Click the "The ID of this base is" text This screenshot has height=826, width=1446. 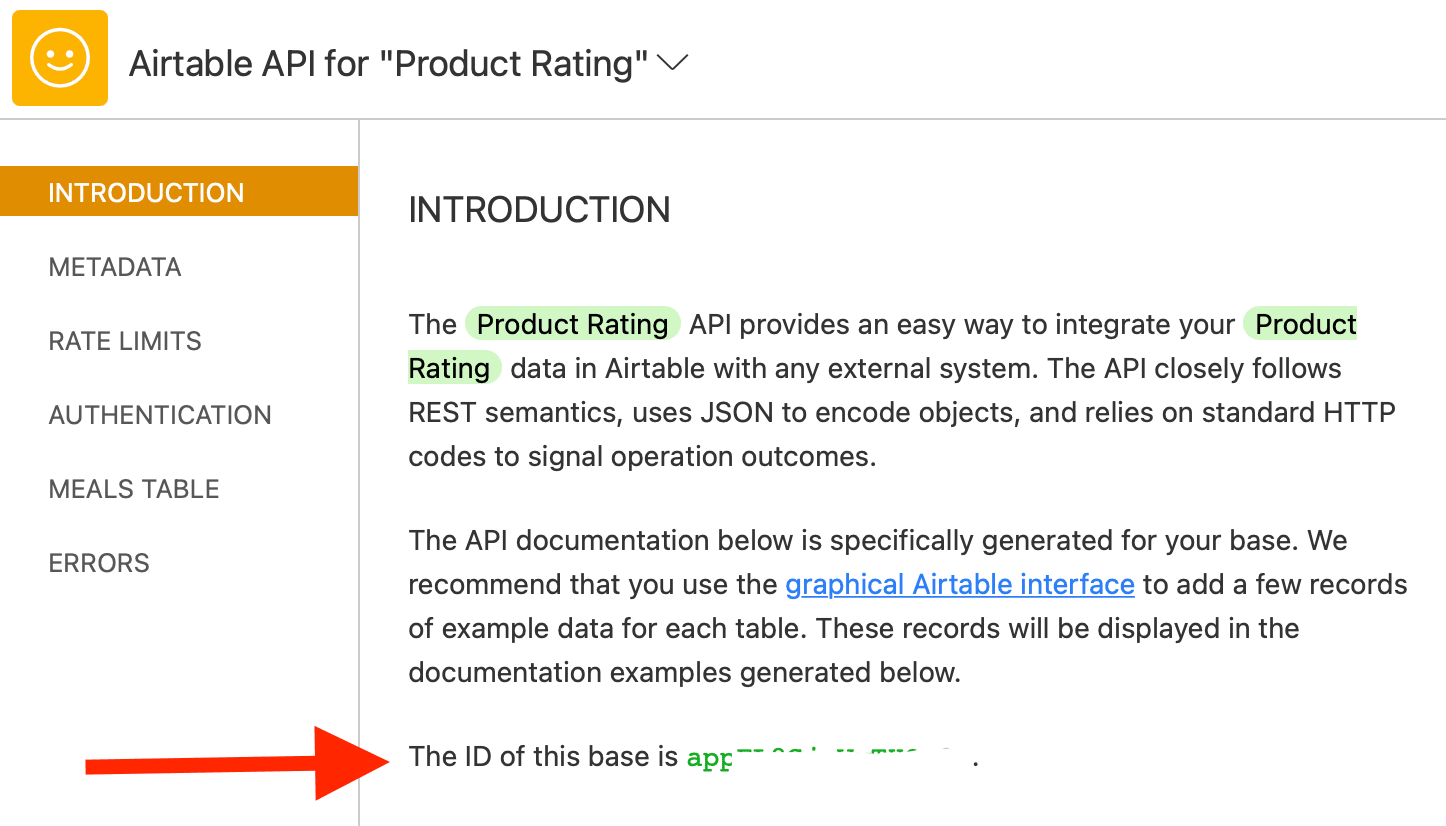pos(543,756)
